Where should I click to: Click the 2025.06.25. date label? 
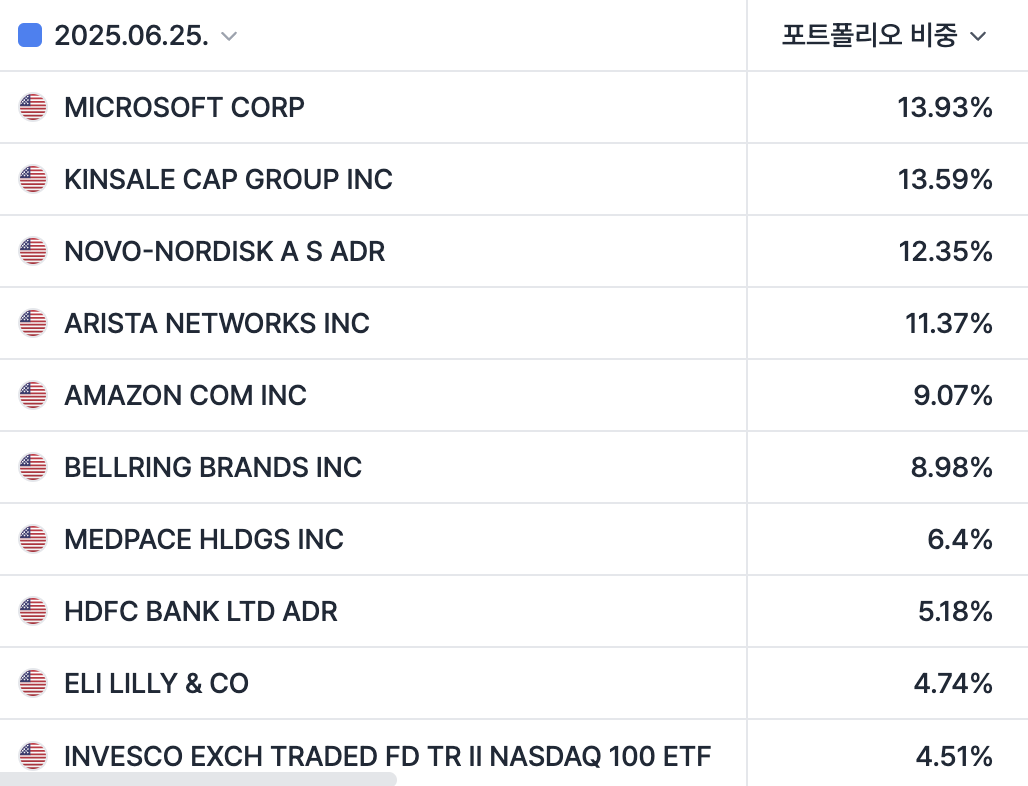(131, 36)
